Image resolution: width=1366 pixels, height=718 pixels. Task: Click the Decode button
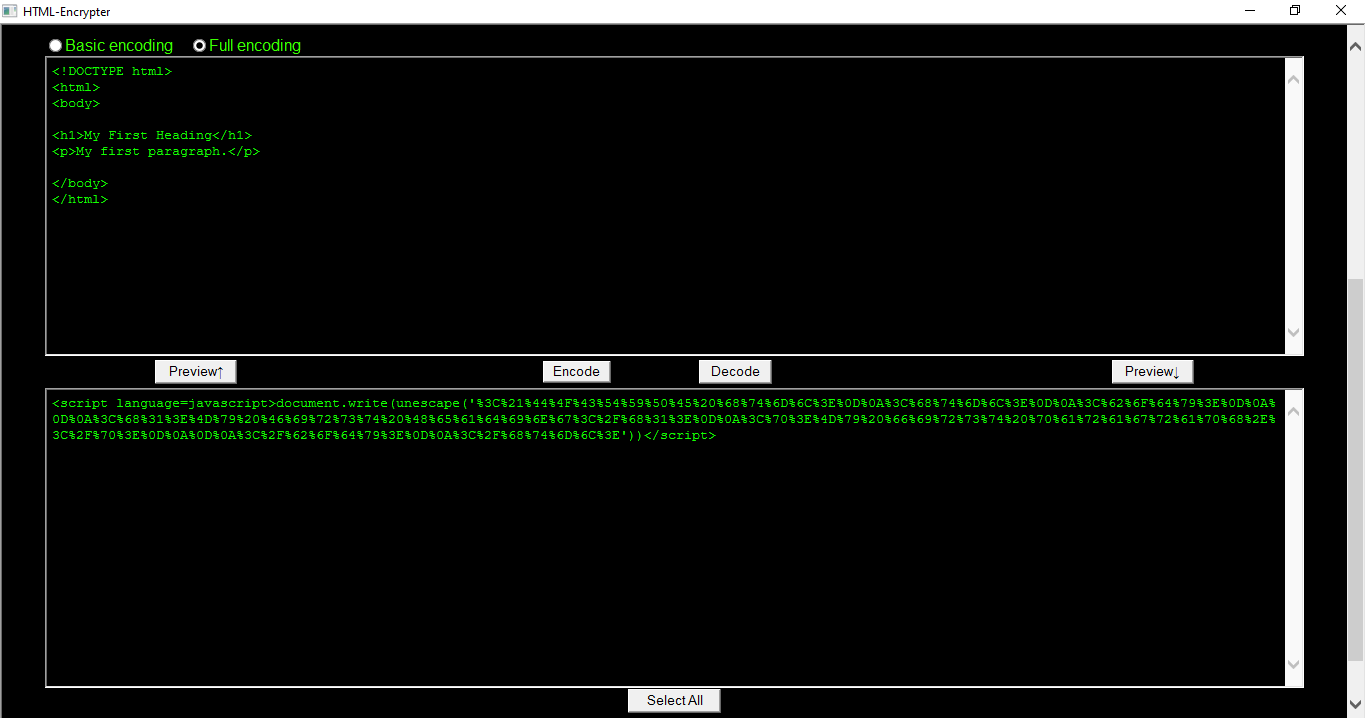[735, 371]
